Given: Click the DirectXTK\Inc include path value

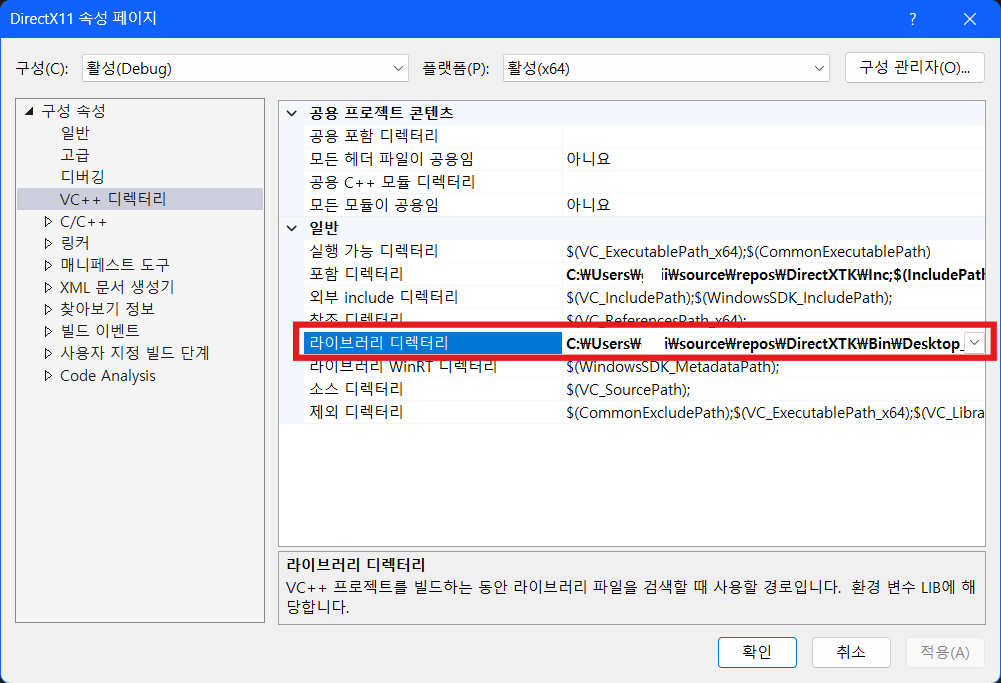Looking at the screenshot, I should point(775,274).
